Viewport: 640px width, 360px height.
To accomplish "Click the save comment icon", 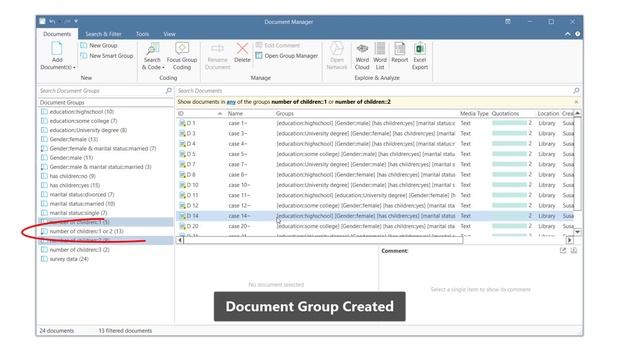I will [573, 251].
